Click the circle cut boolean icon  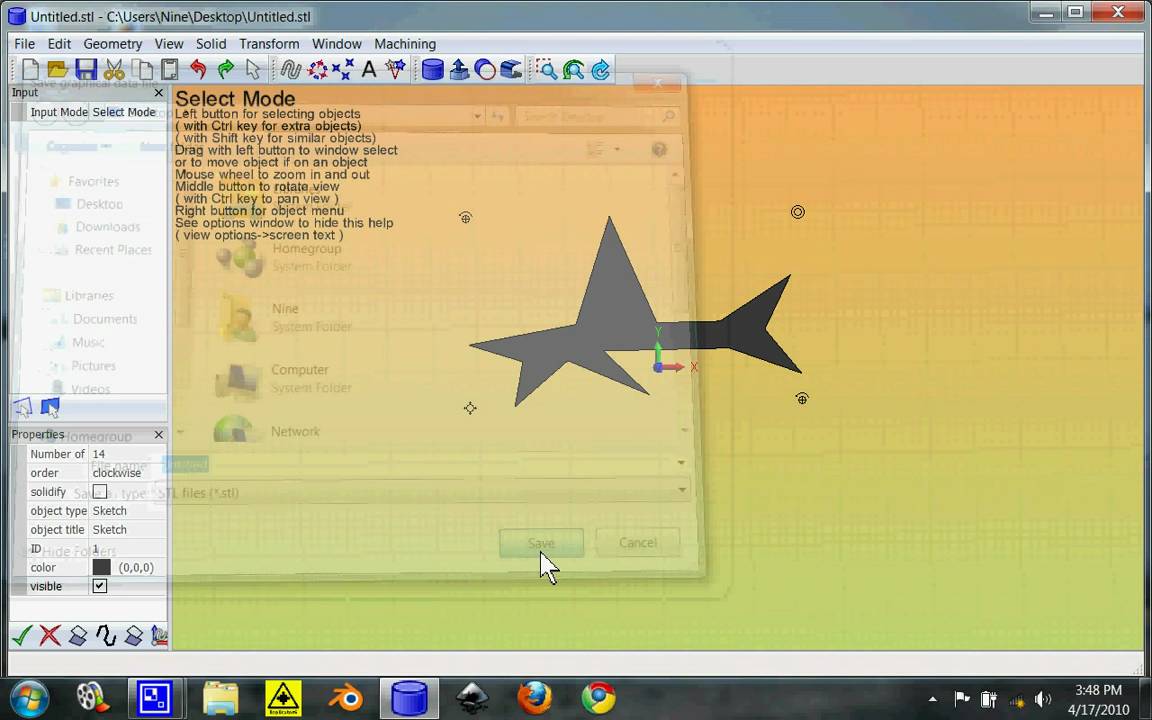(485, 70)
